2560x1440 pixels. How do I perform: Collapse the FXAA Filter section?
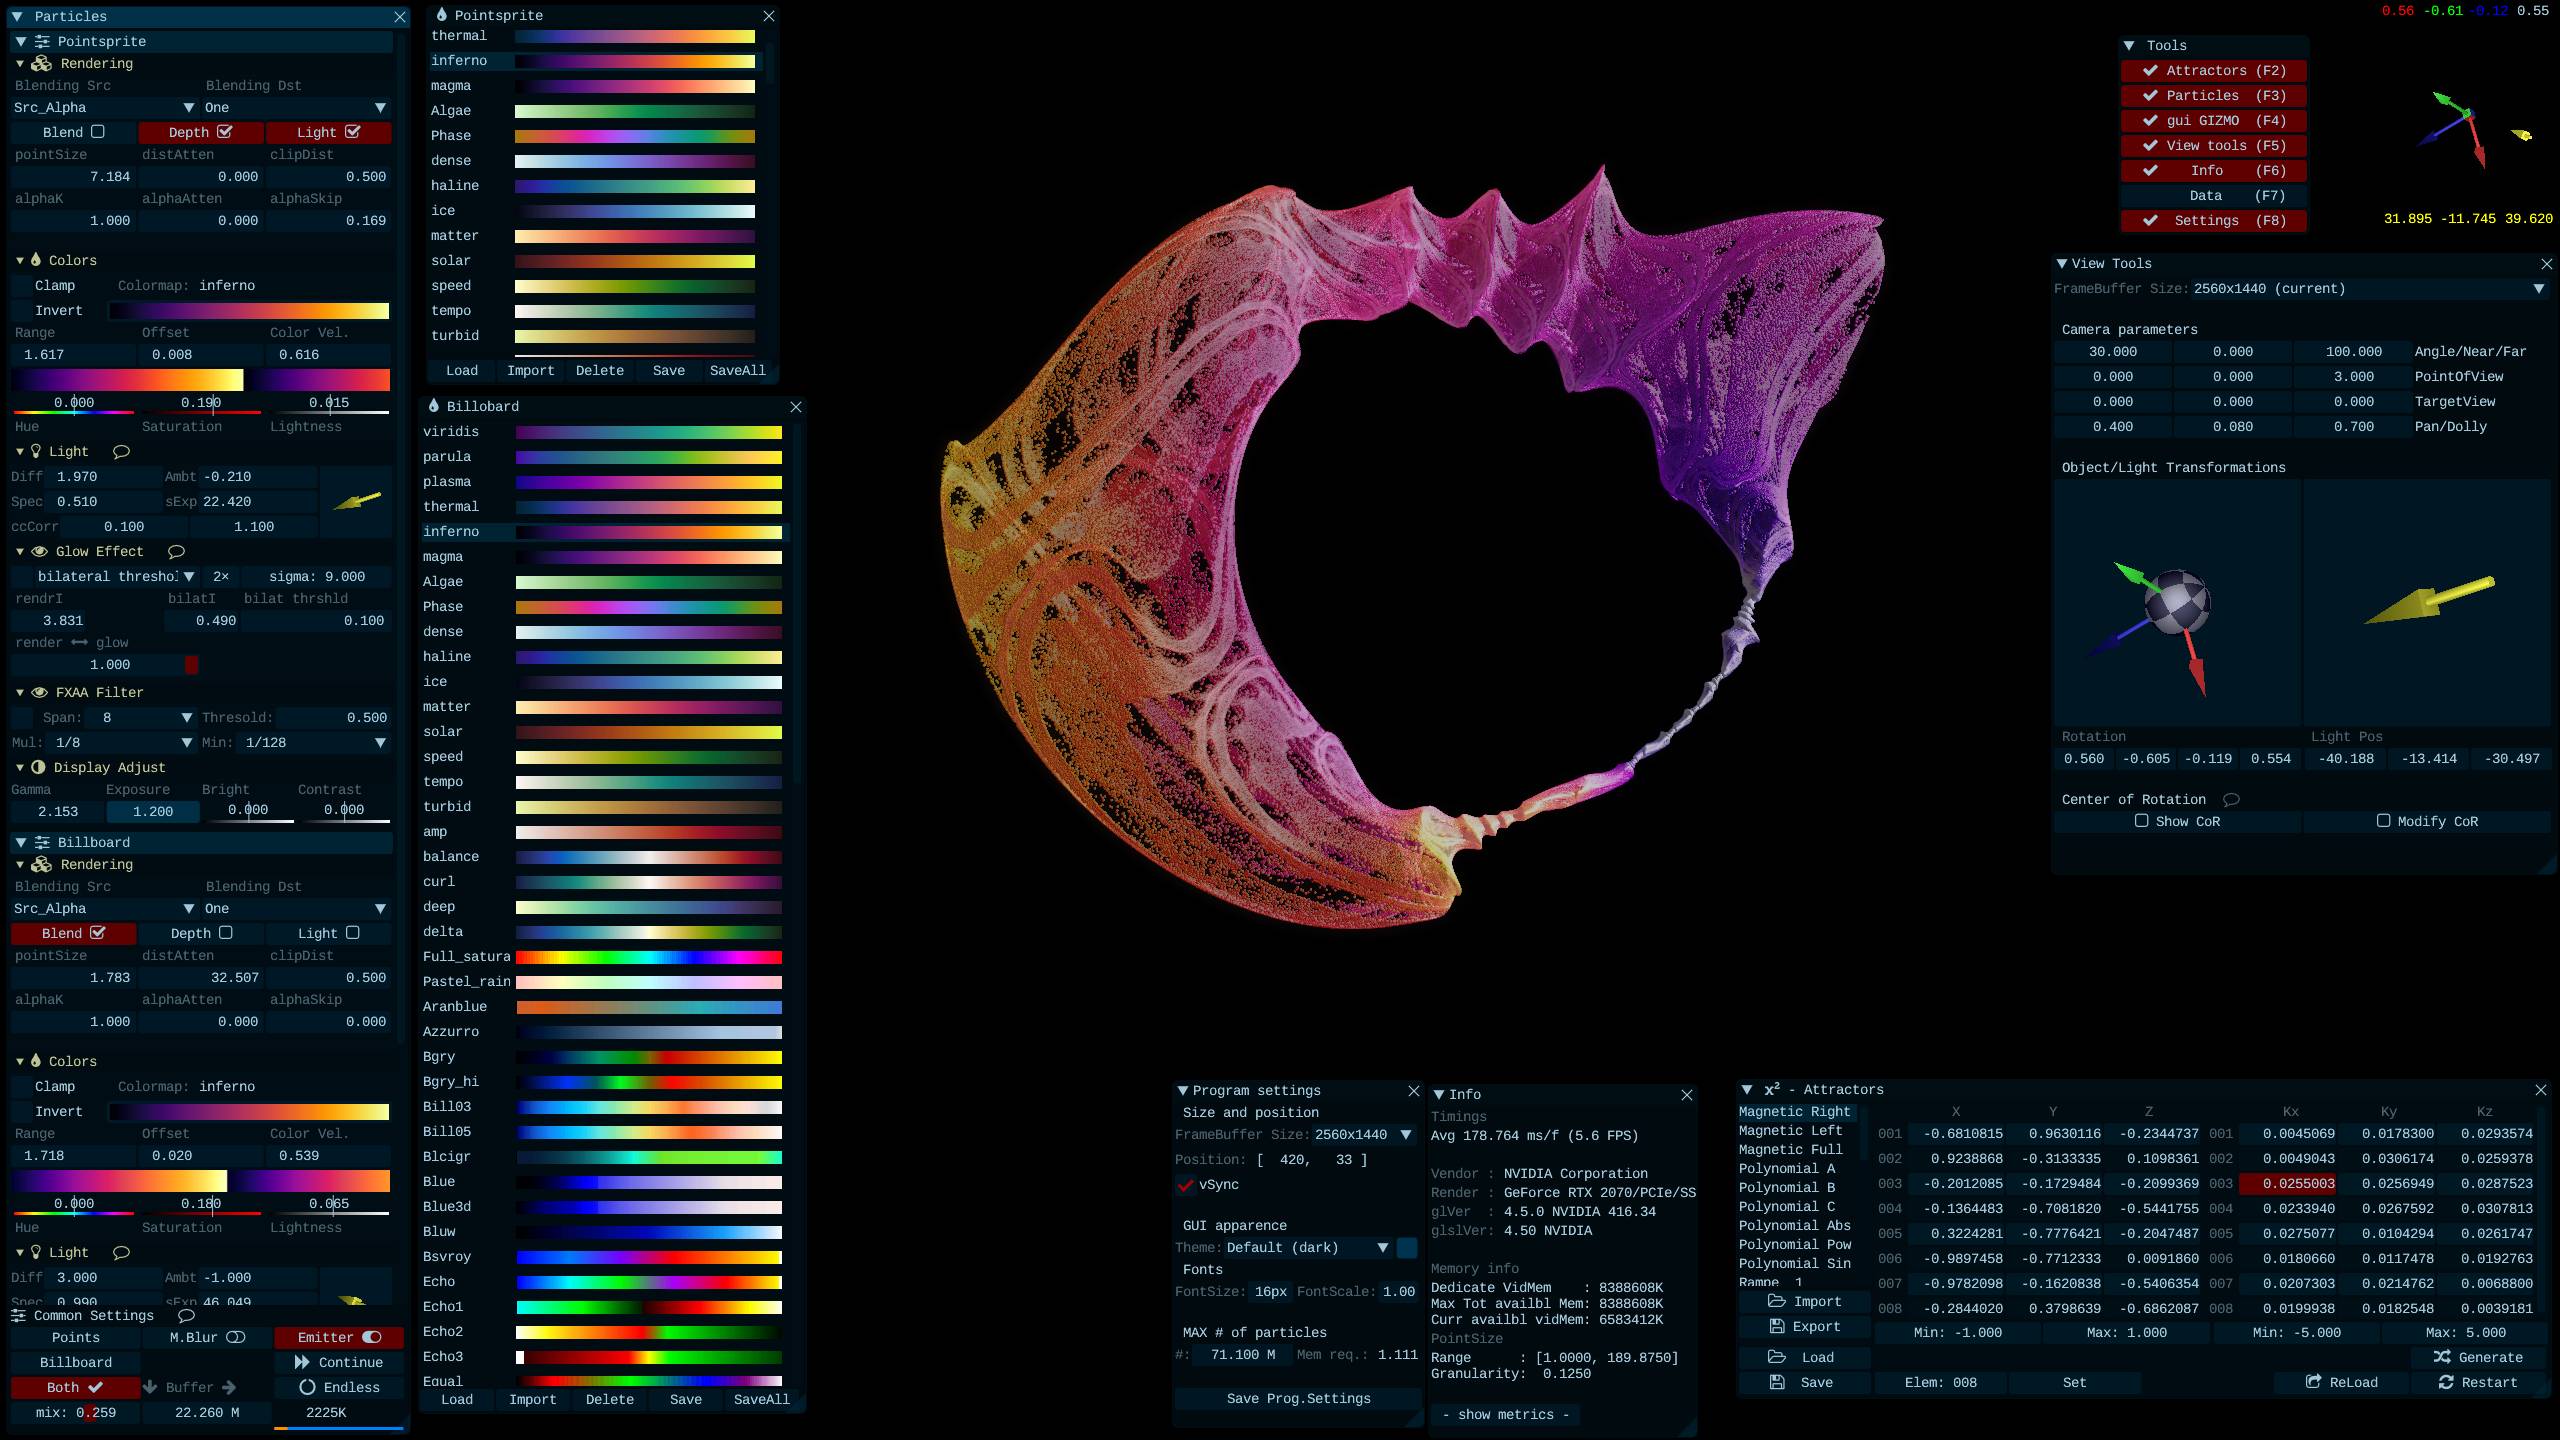coord(20,692)
